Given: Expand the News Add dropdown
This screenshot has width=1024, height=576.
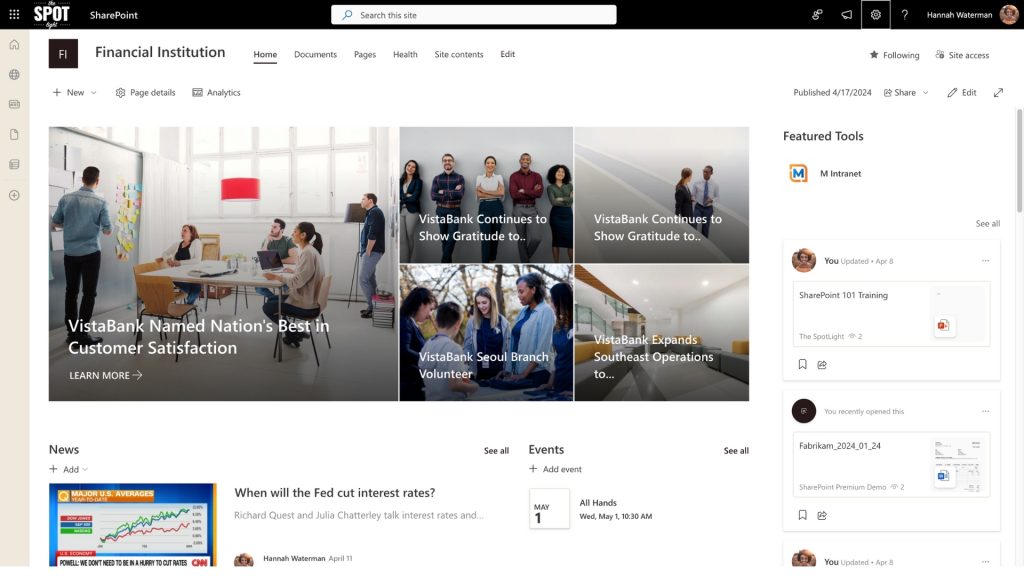Looking at the screenshot, I should click(x=69, y=469).
